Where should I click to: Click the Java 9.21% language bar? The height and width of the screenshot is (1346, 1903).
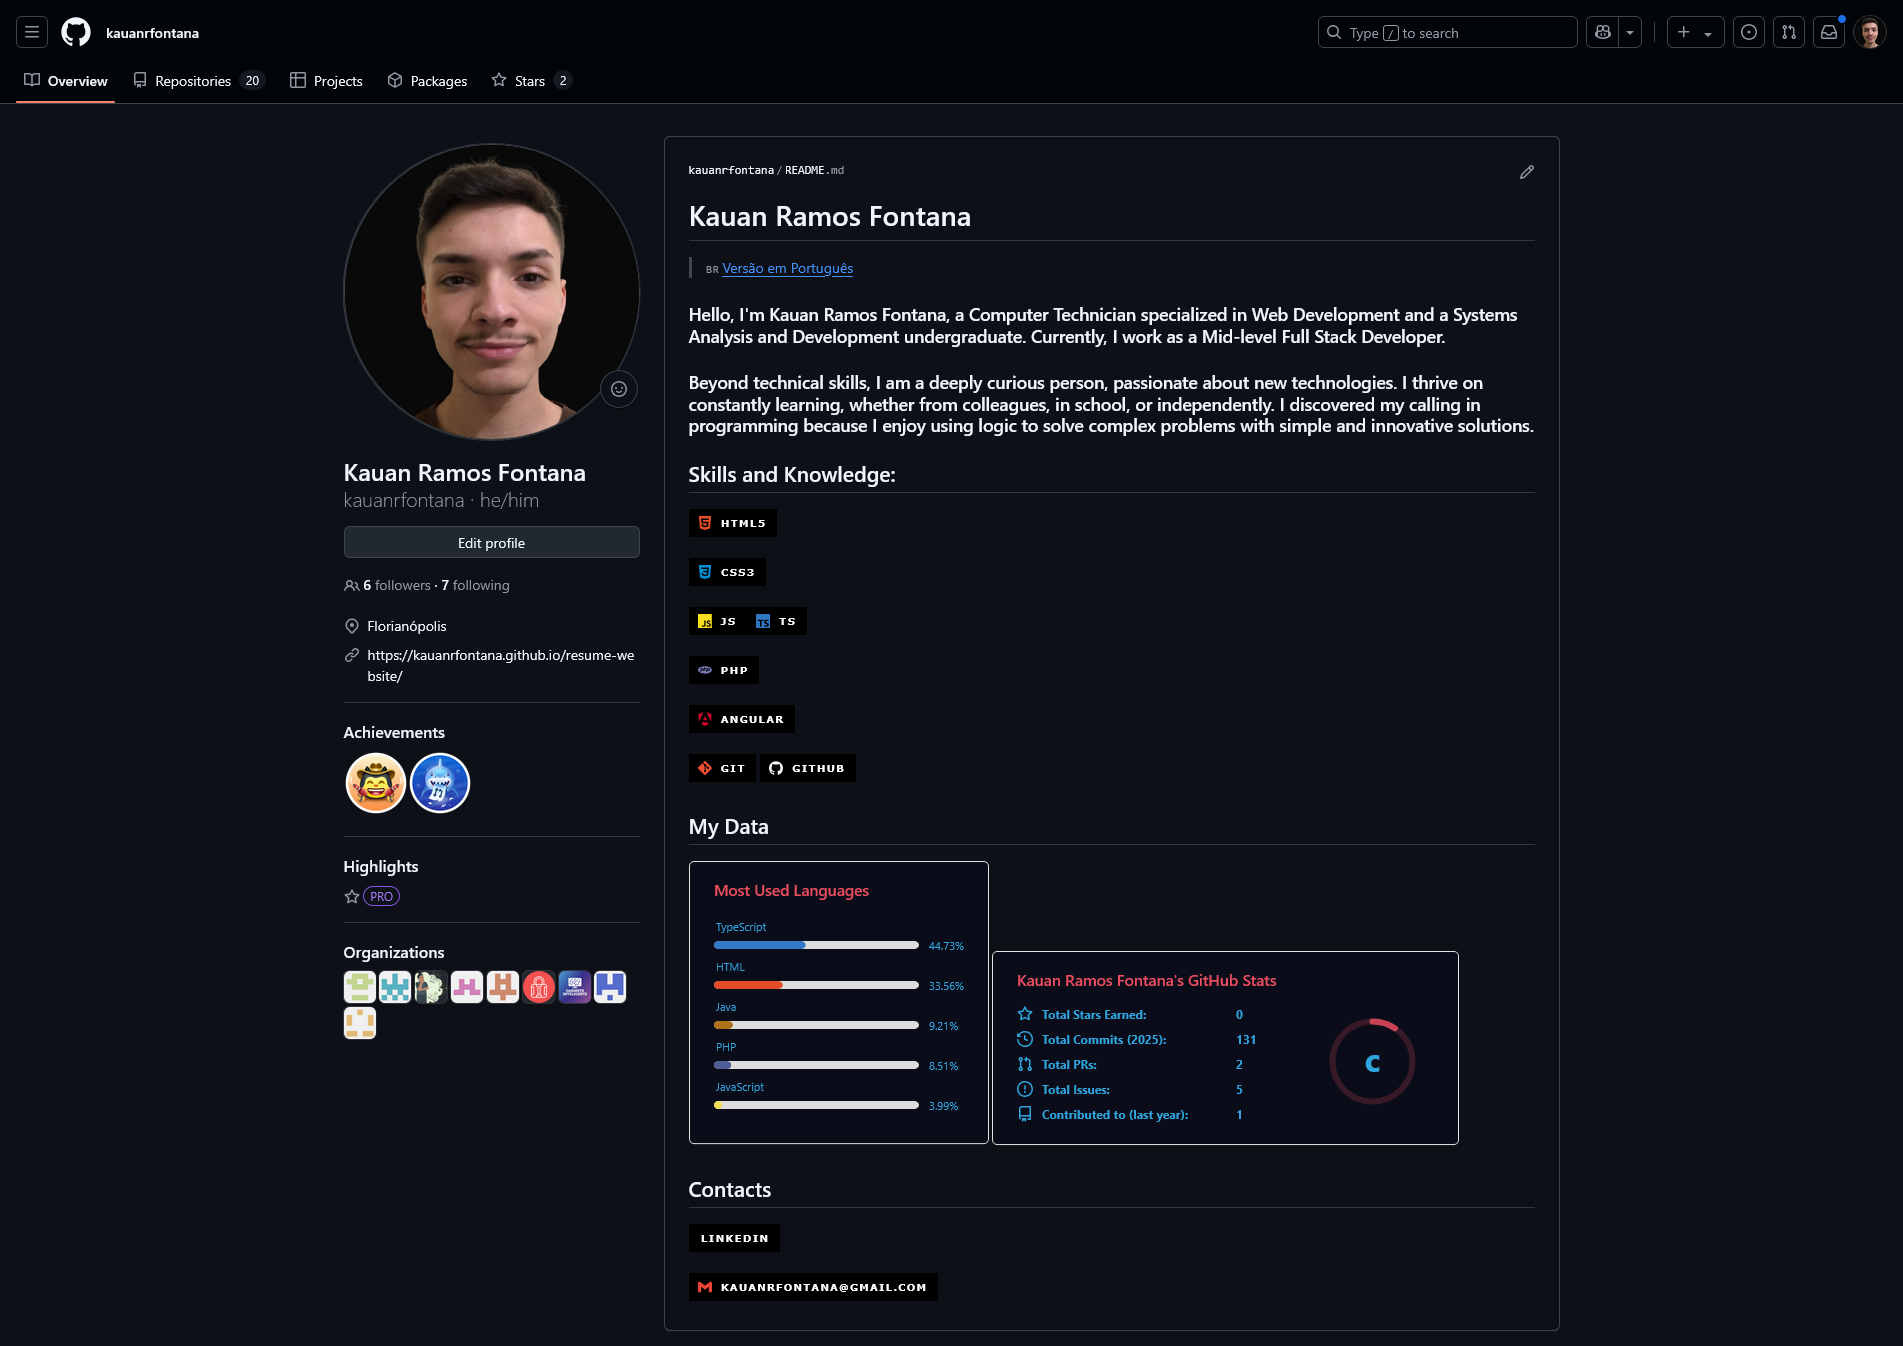tap(816, 1025)
